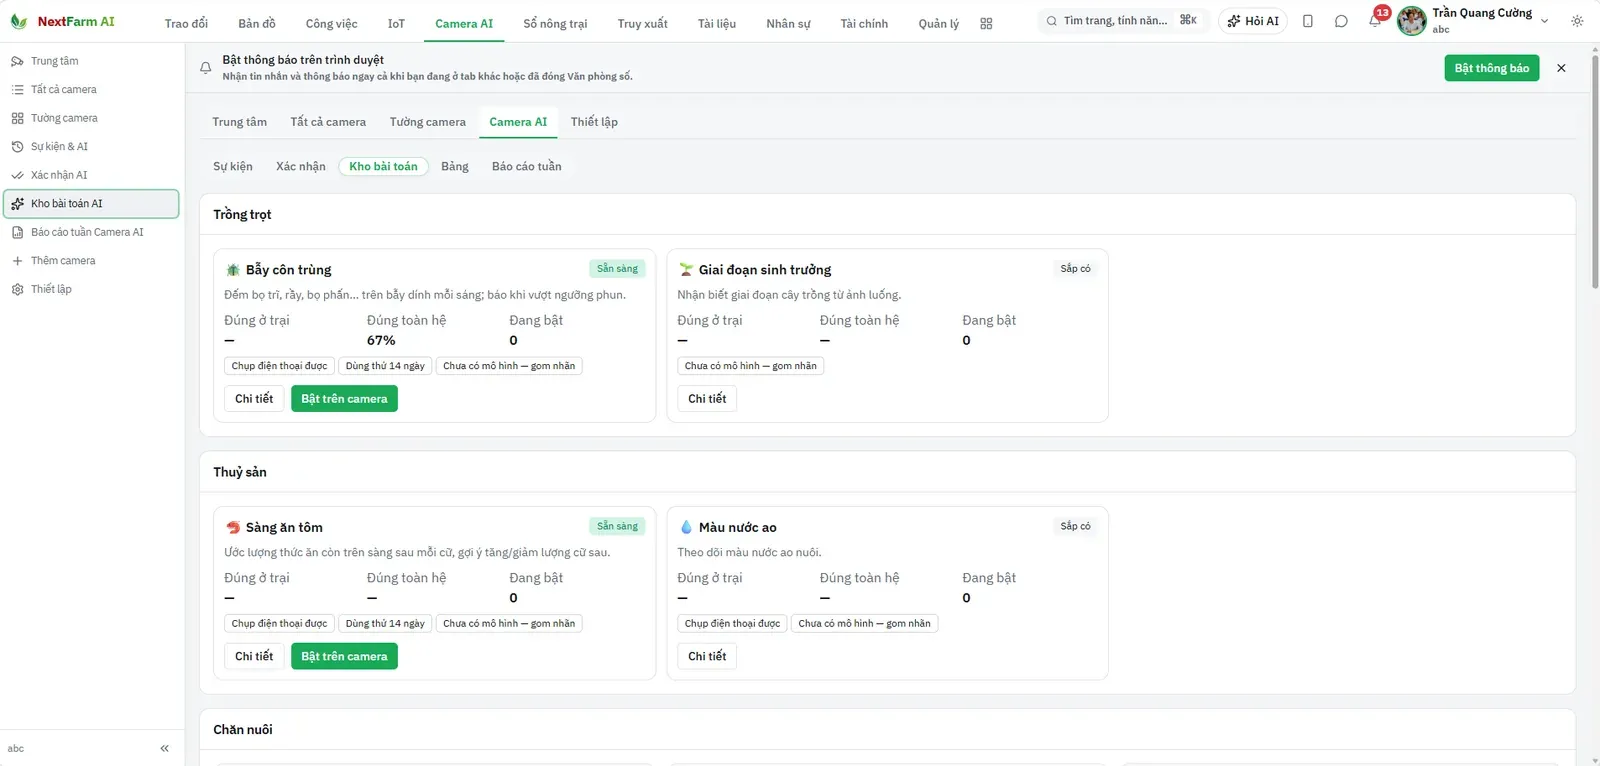Select the Xác nhận sub-tab
This screenshot has width=1600, height=766.
301,167
